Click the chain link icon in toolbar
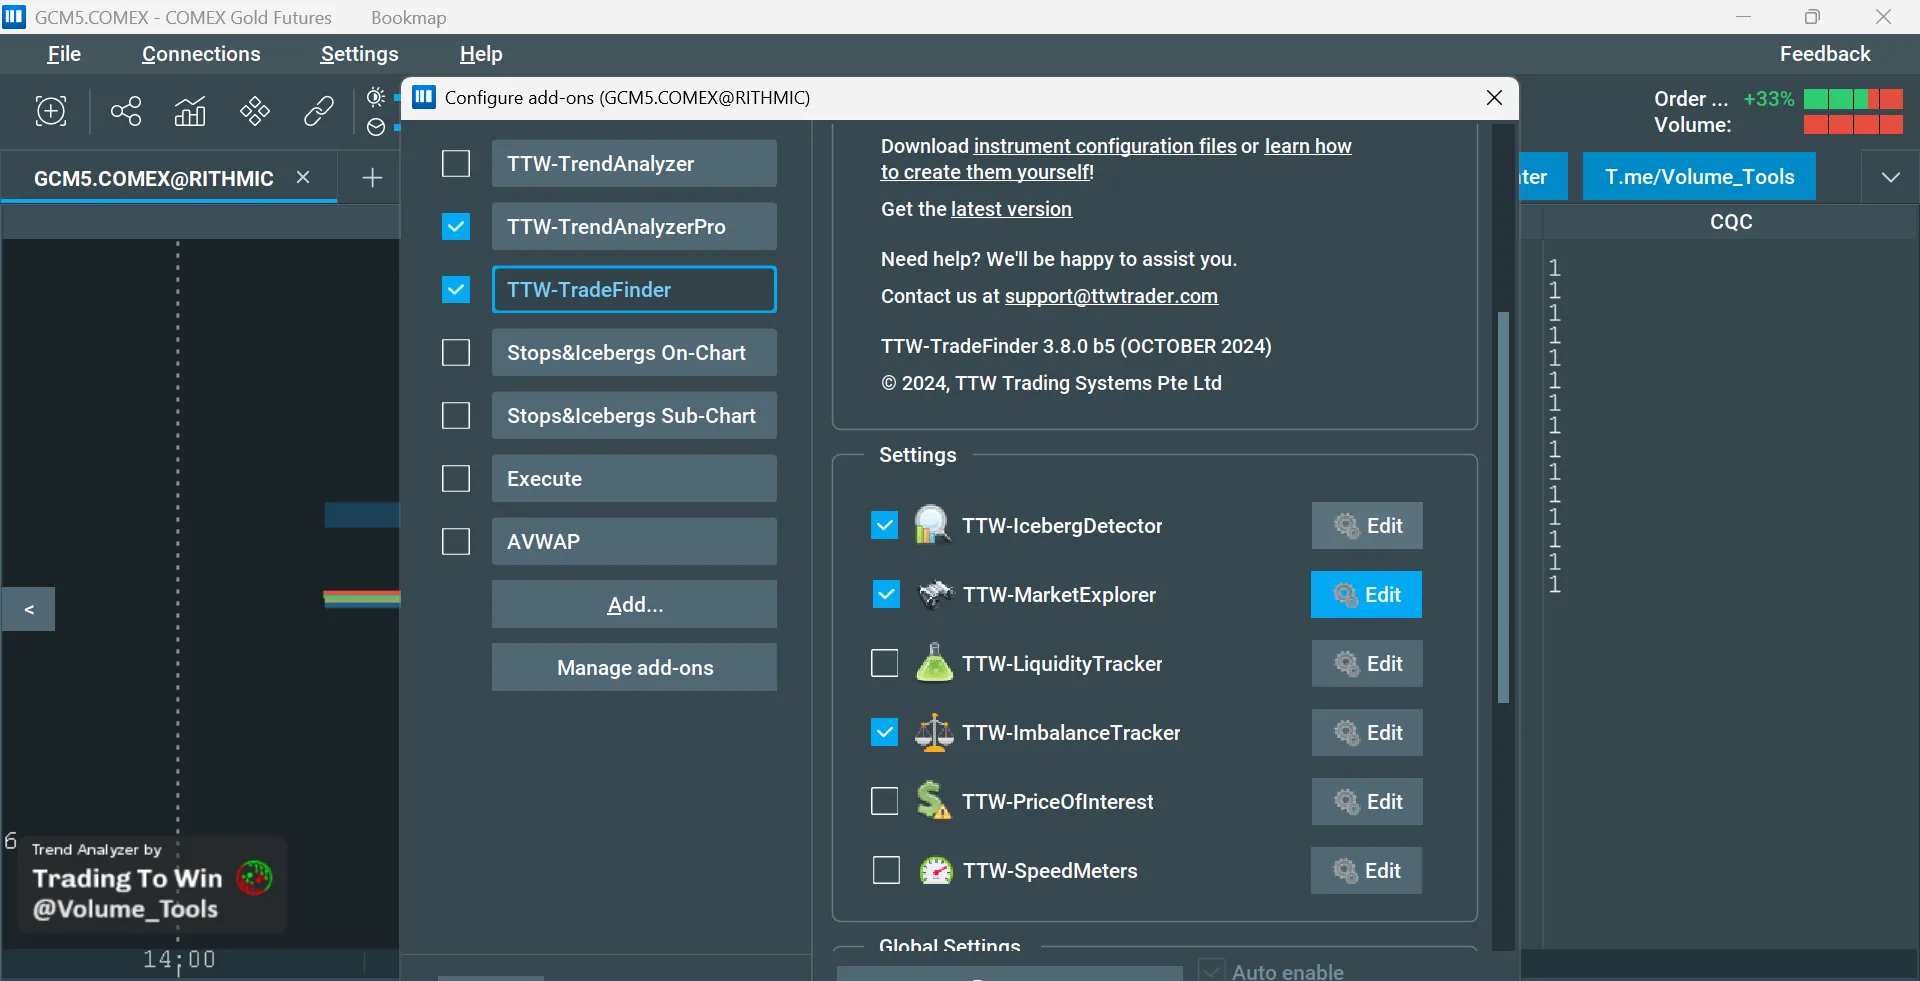 [319, 111]
